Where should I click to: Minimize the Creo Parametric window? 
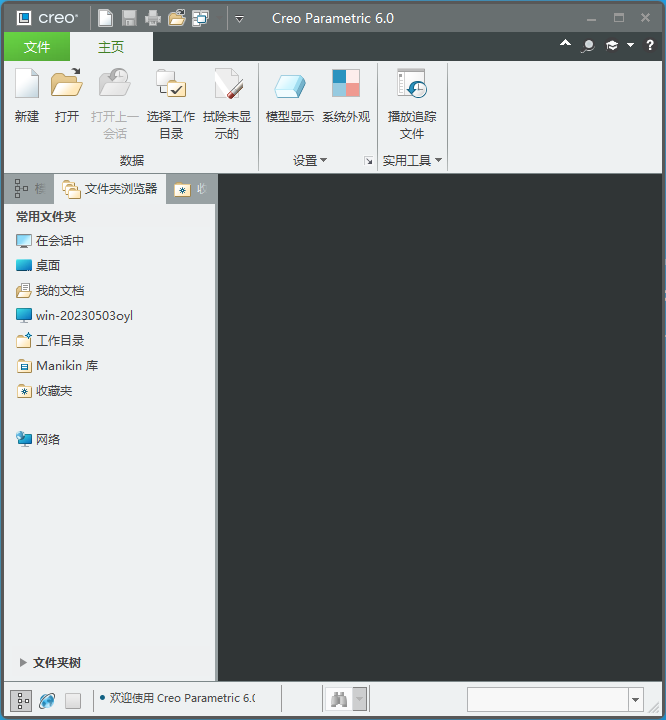592,18
